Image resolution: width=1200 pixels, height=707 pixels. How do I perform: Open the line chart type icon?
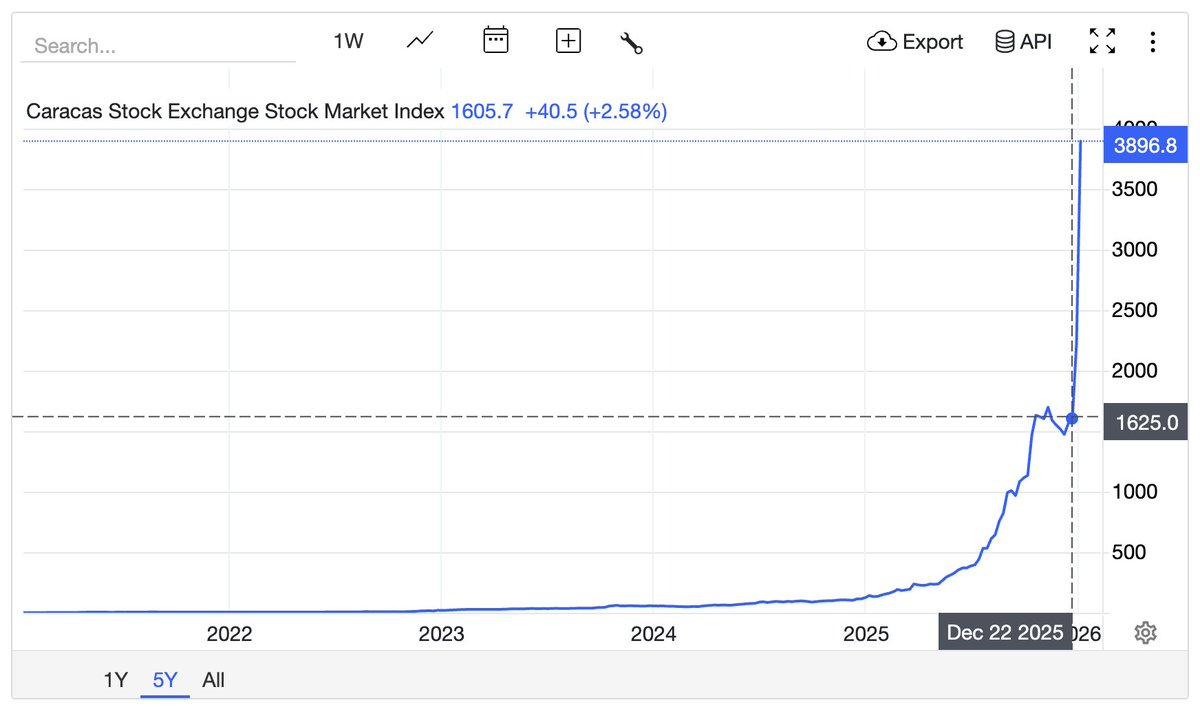[x=420, y=41]
